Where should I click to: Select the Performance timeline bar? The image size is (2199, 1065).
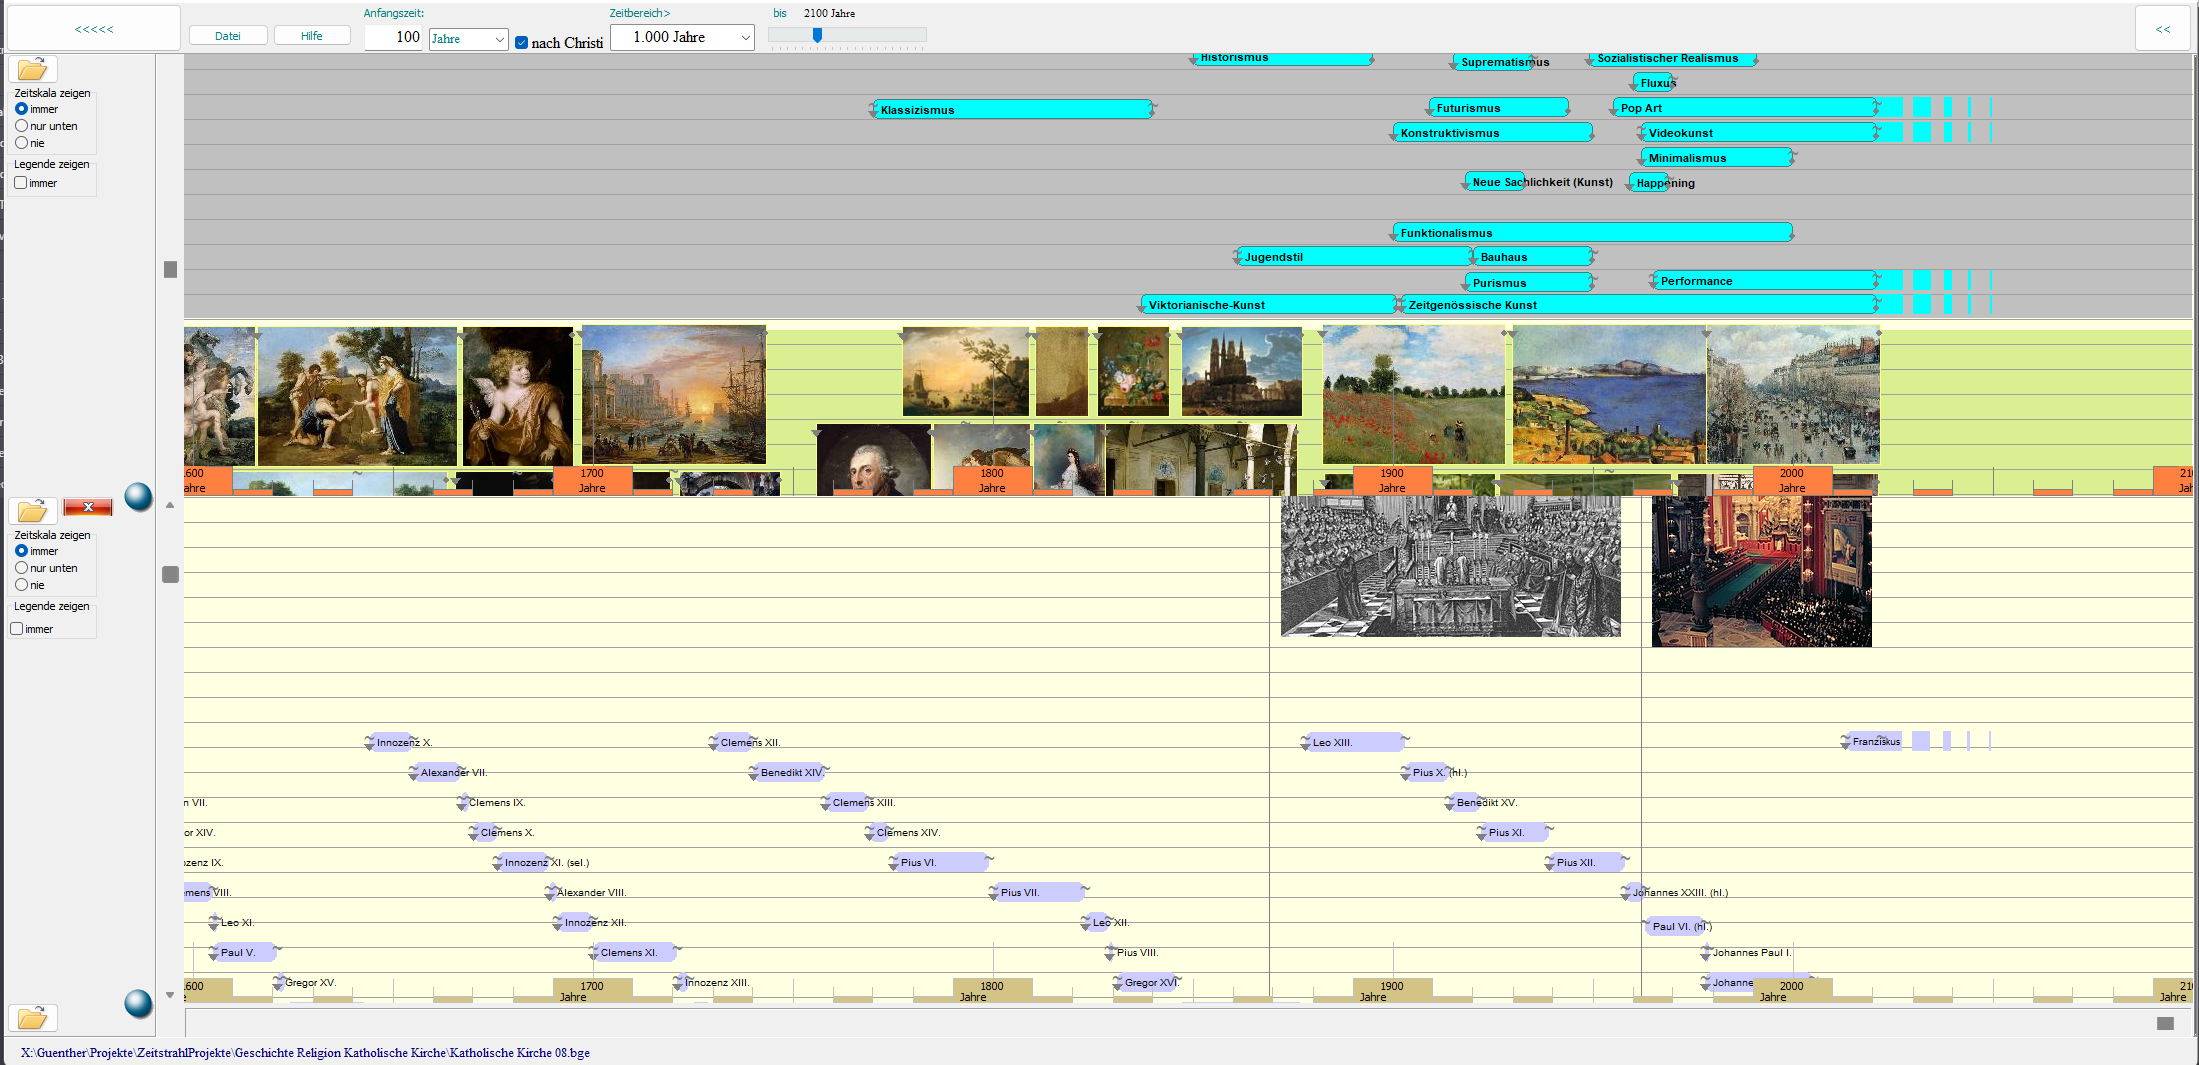pyautogui.click(x=1764, y=281)
